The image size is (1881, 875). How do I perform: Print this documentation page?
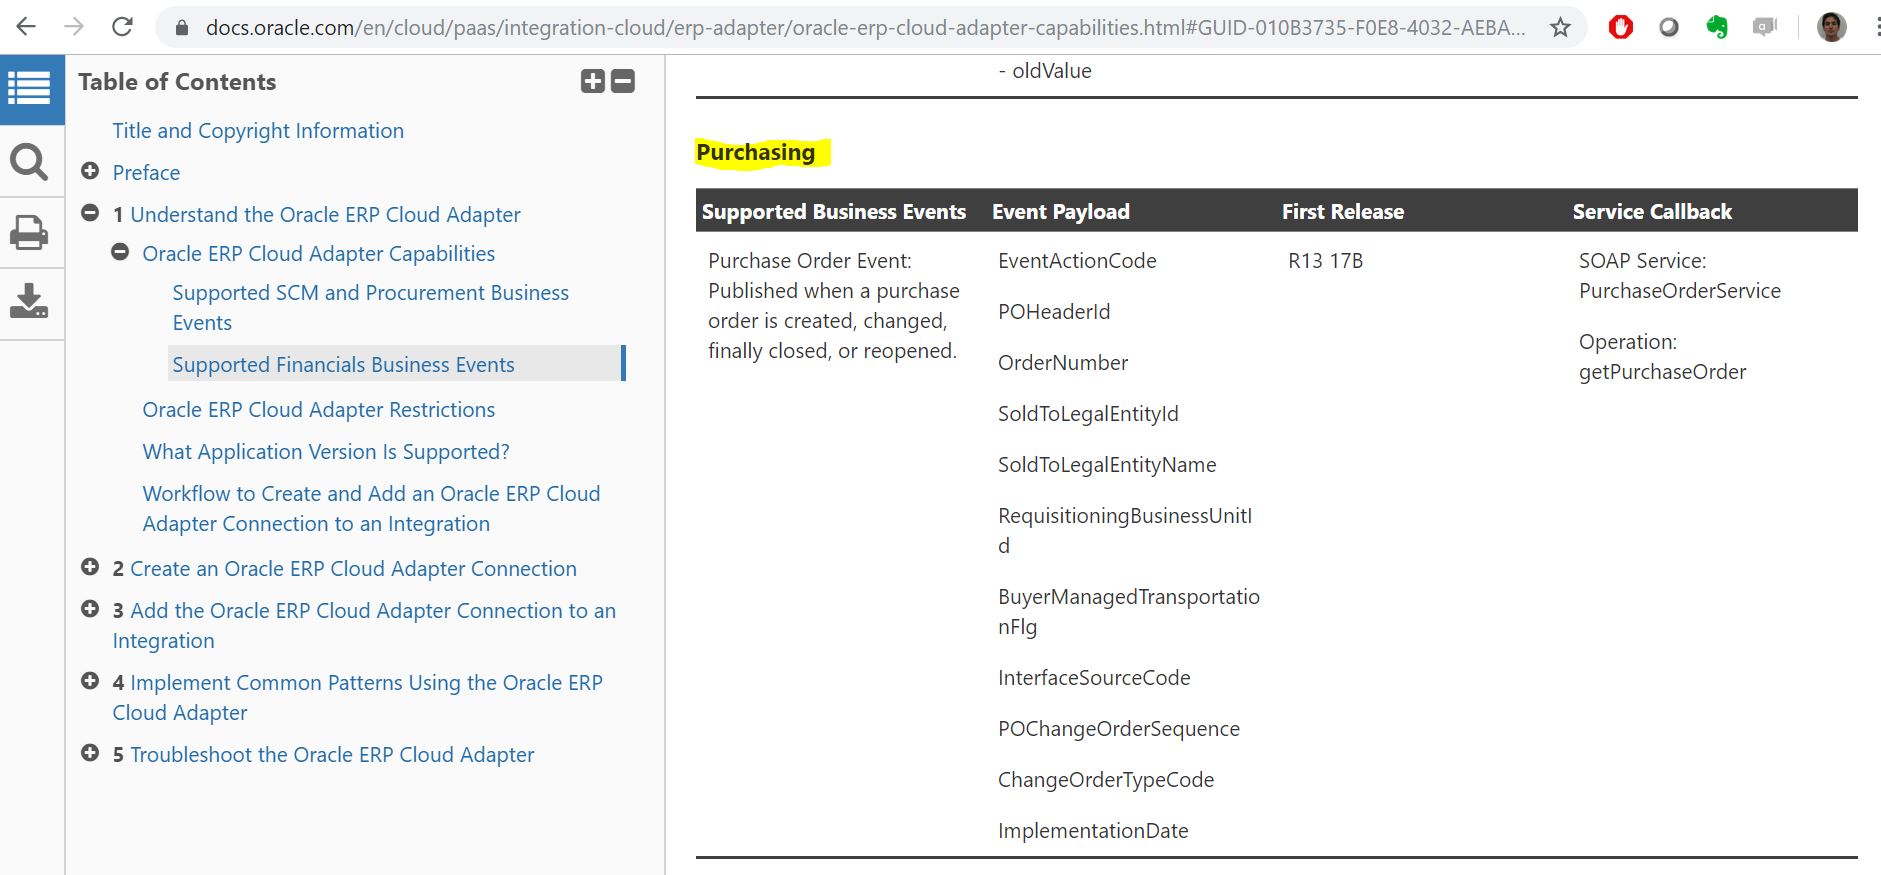(29, 233)
